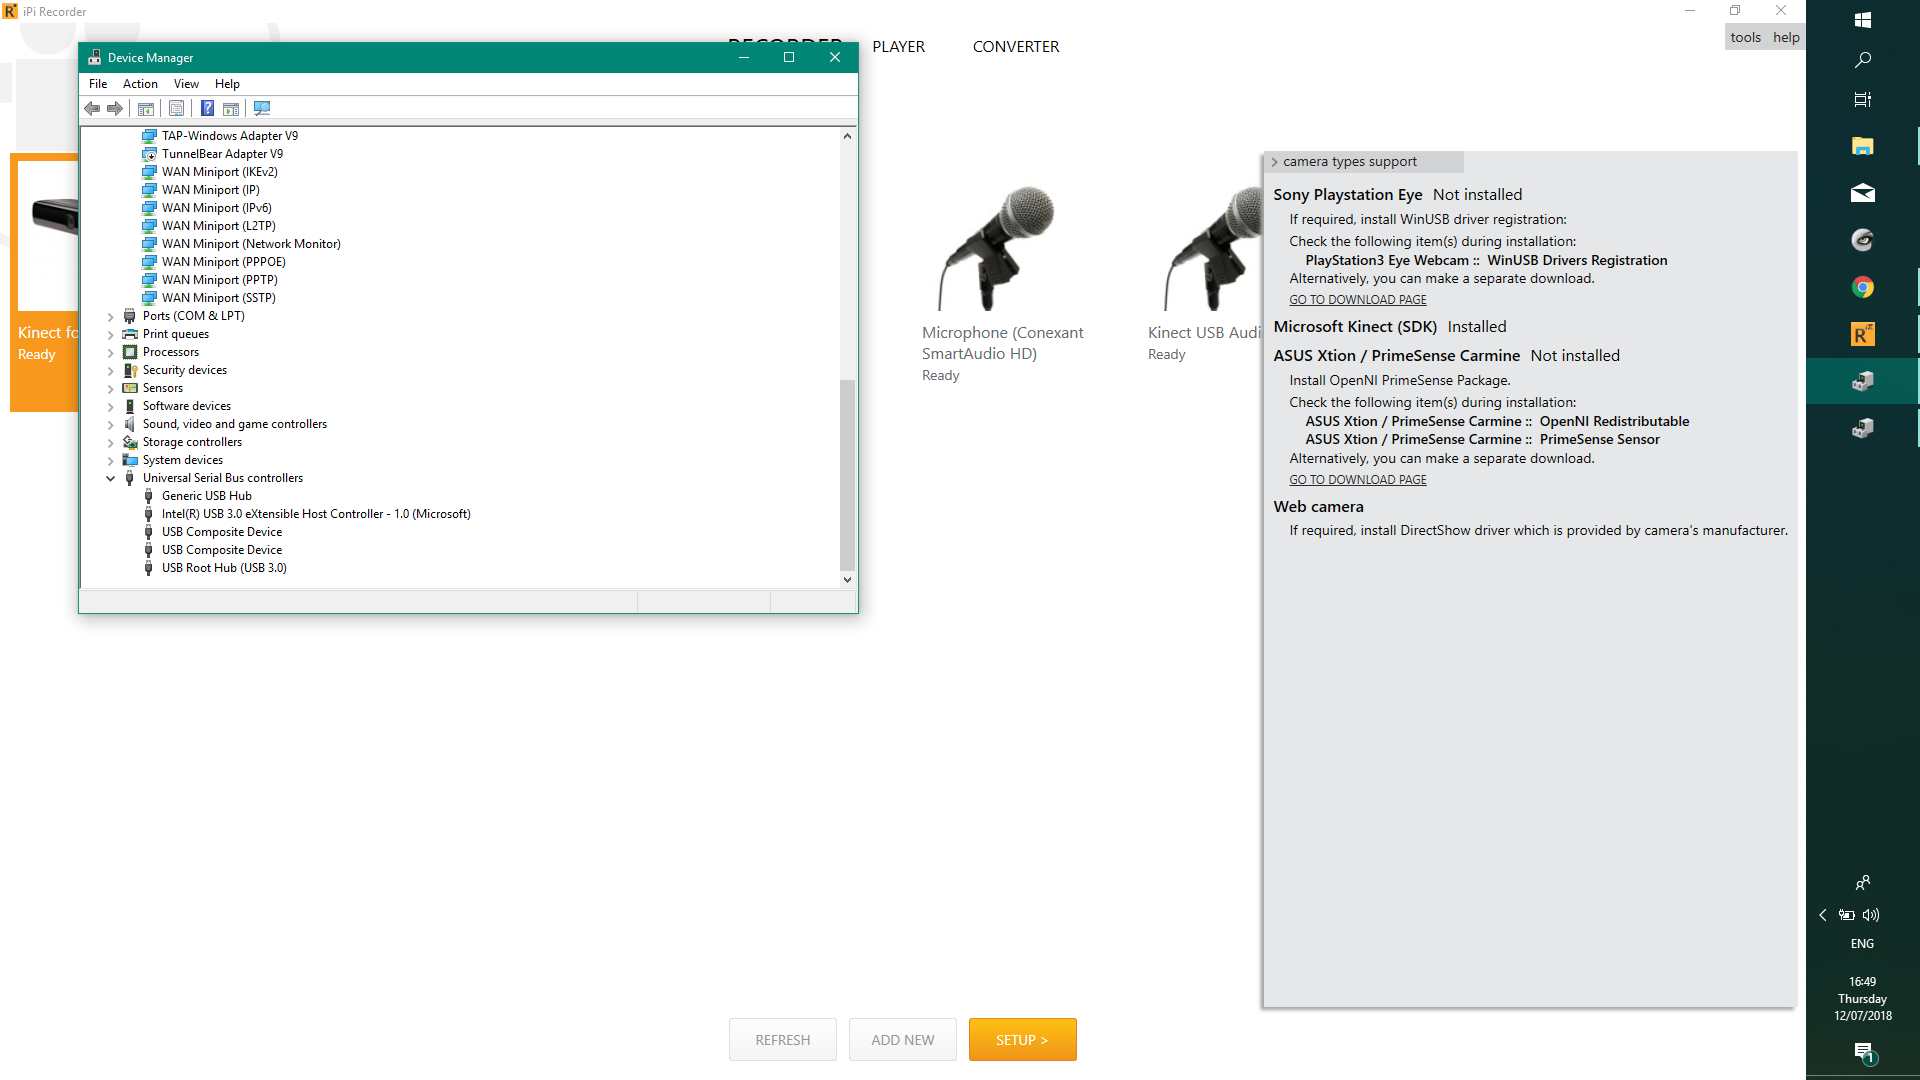1920x1080 pixels.
Task: Select Generic USB Hub device
Action: coord(207,496)
